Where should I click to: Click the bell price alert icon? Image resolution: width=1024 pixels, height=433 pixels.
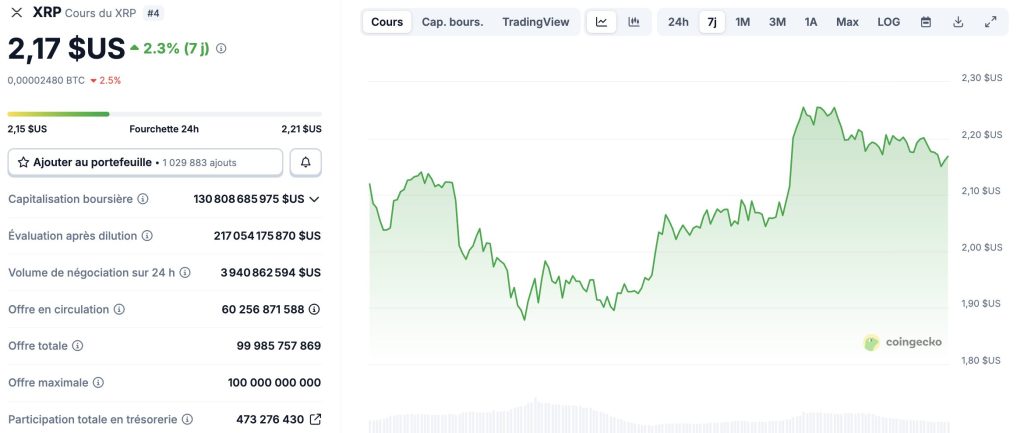(306, 162)
